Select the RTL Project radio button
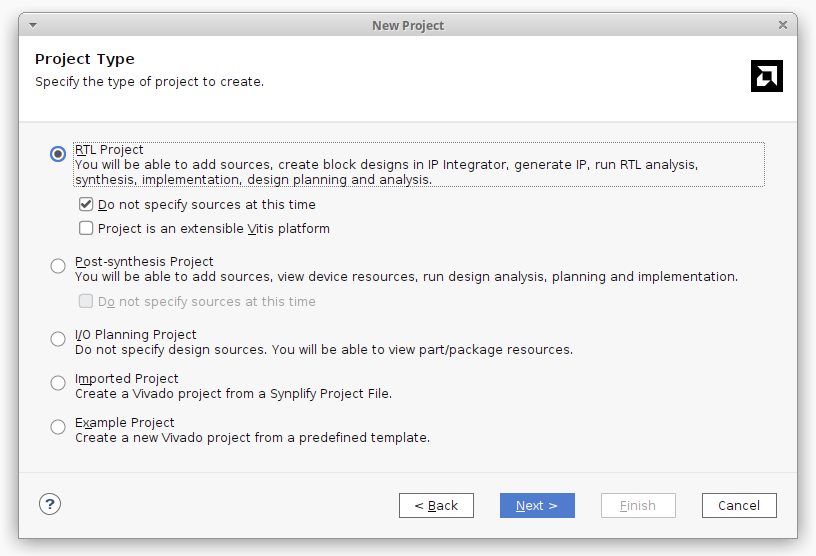This screenshot has width=816, height=556. [x=58, y=154]
